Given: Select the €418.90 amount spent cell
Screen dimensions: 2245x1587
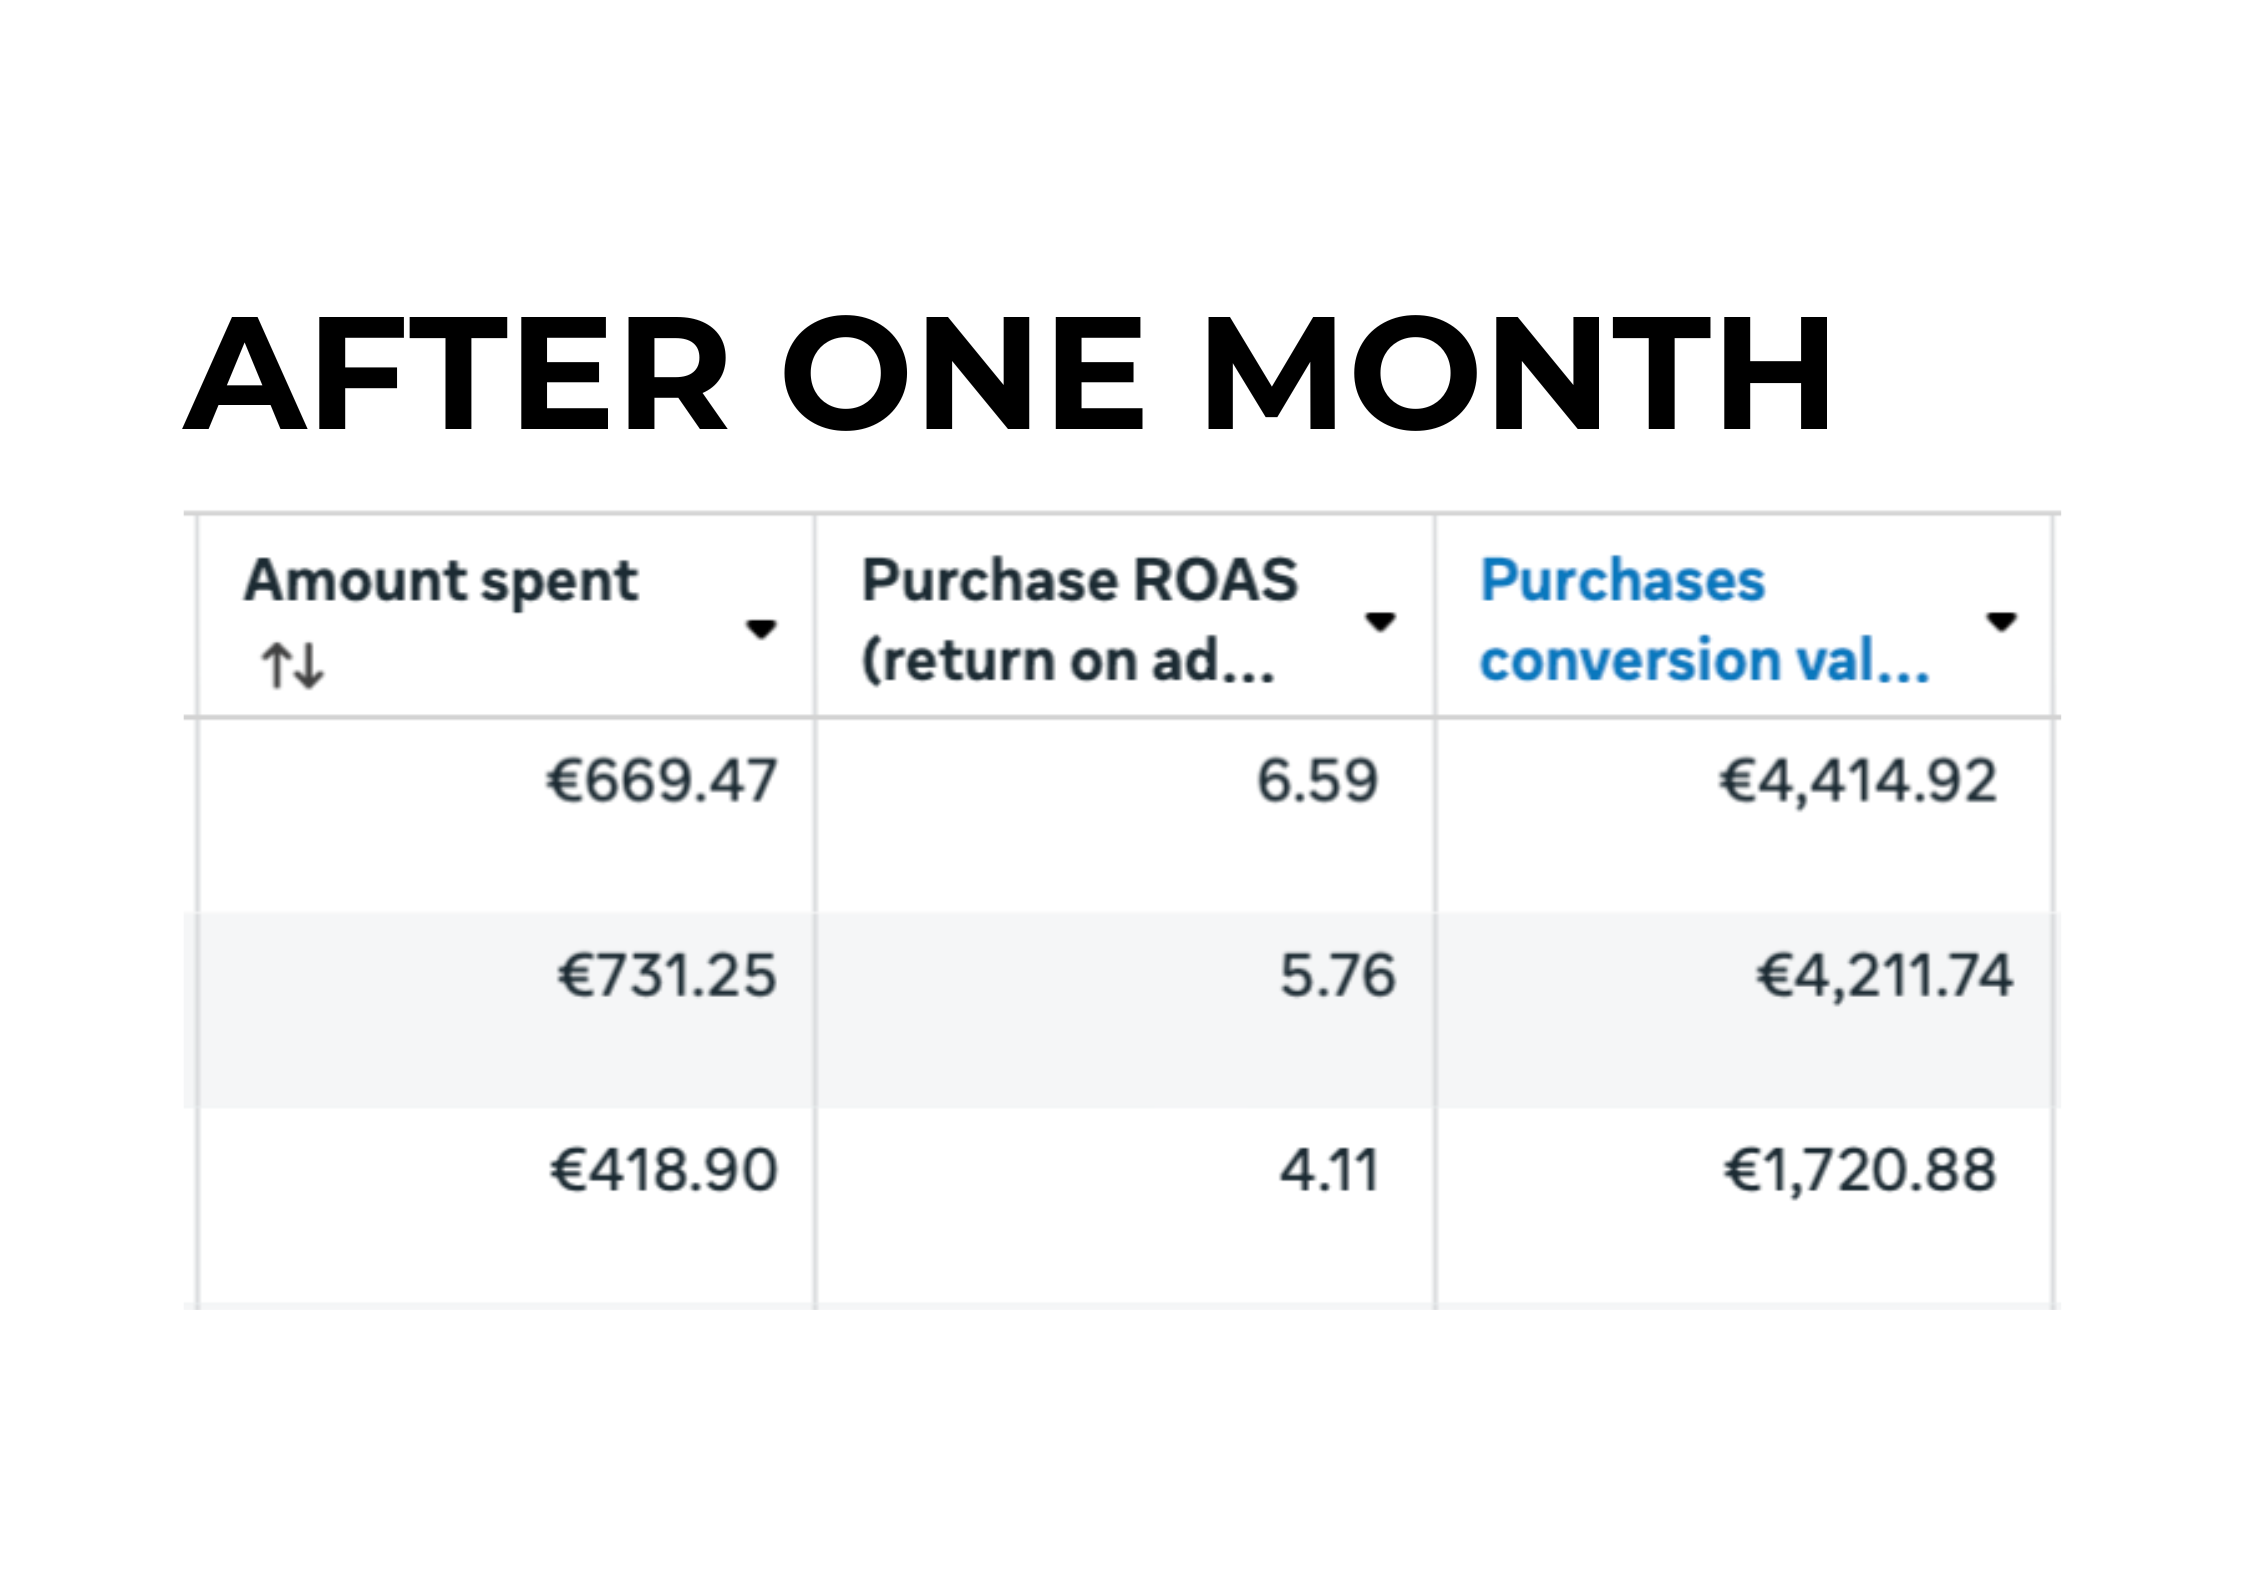Looking at the screenshot, I should [x=663, y=1170].
